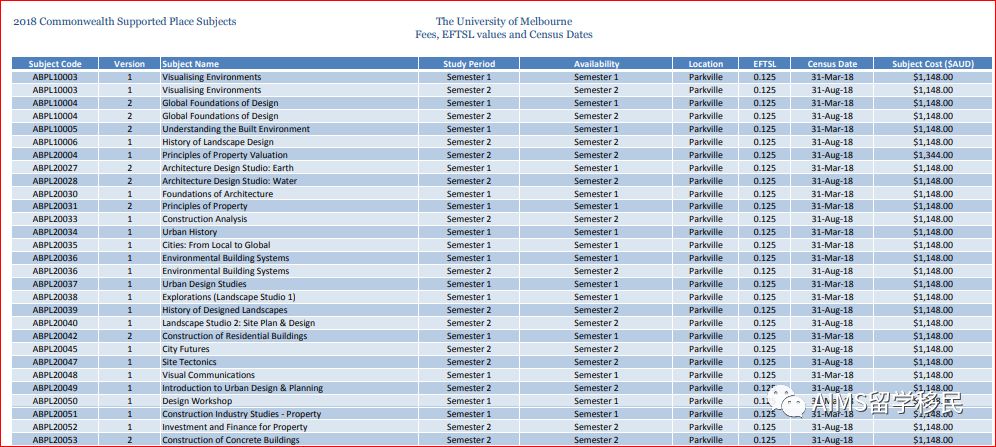This screenshot has width=996, height=447.
Task: Click the Census Date column header
Action: tap(832, 63)
